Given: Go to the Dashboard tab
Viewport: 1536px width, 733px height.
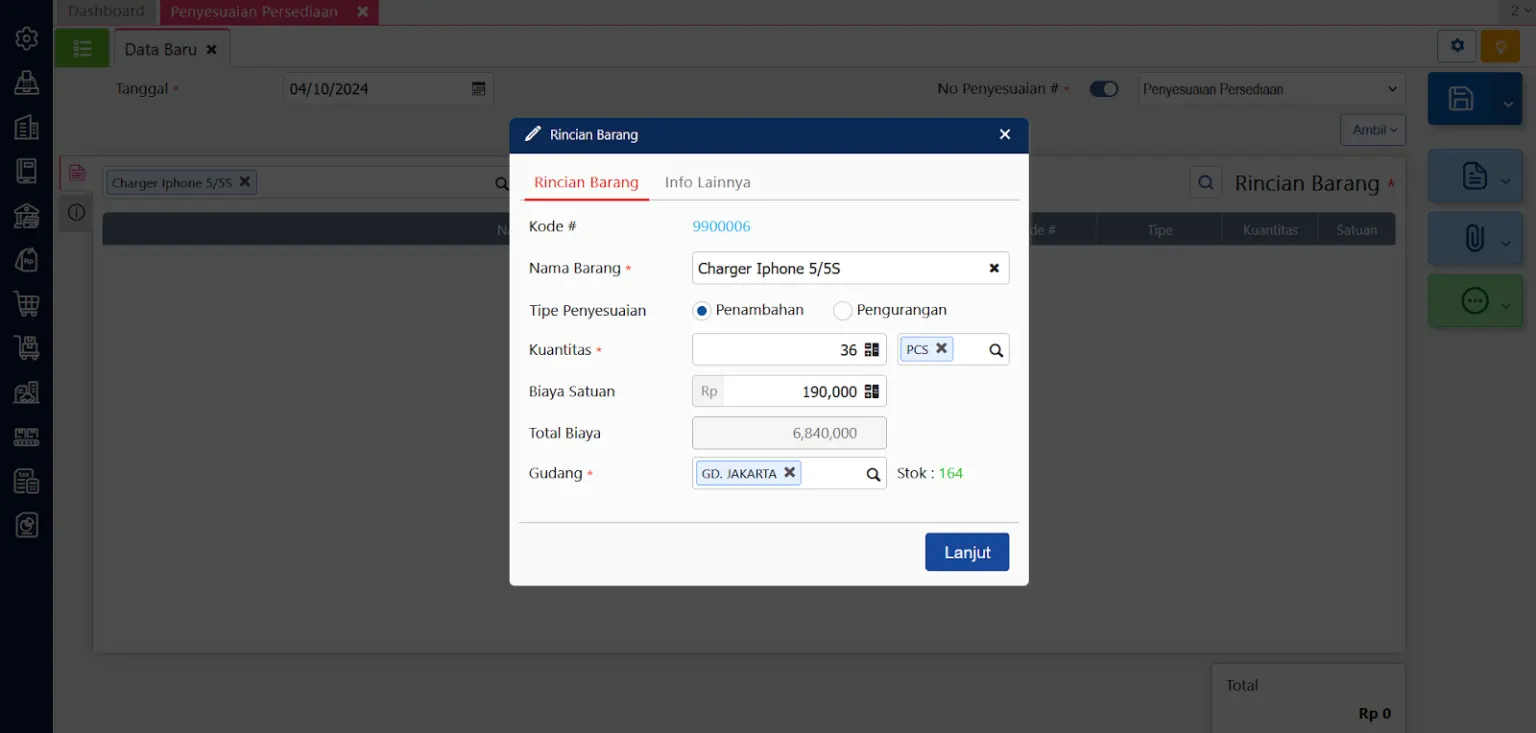Looking at the screenshot, I should click(106, 12).
